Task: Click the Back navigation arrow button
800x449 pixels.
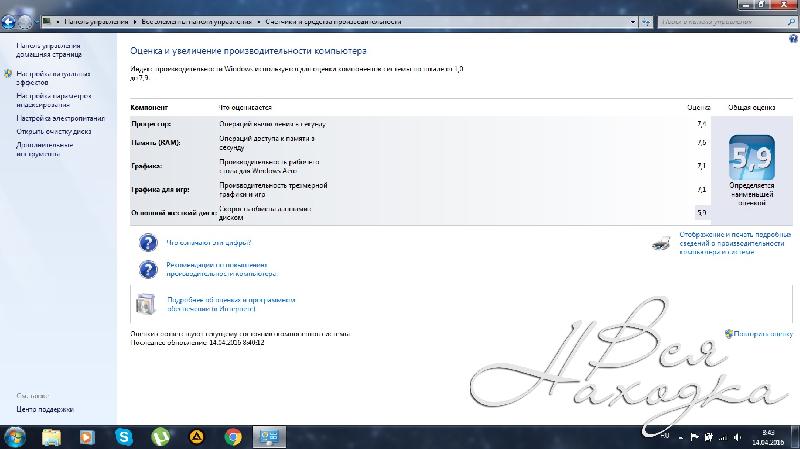Action: pos(9,21)
